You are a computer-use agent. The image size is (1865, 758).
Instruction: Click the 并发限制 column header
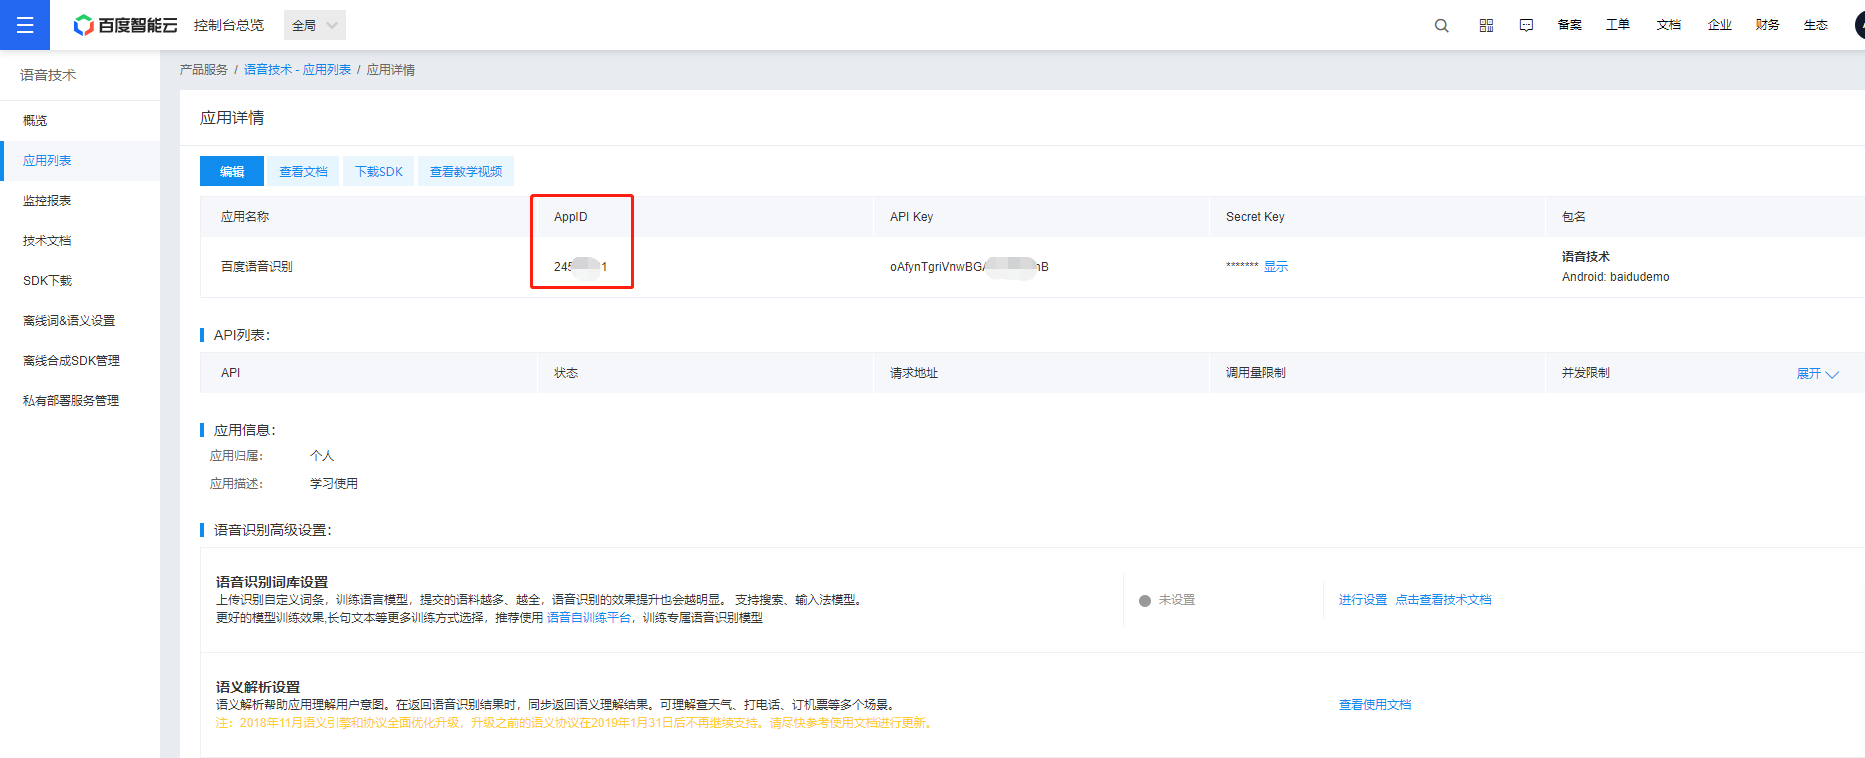coord(1586,373)
